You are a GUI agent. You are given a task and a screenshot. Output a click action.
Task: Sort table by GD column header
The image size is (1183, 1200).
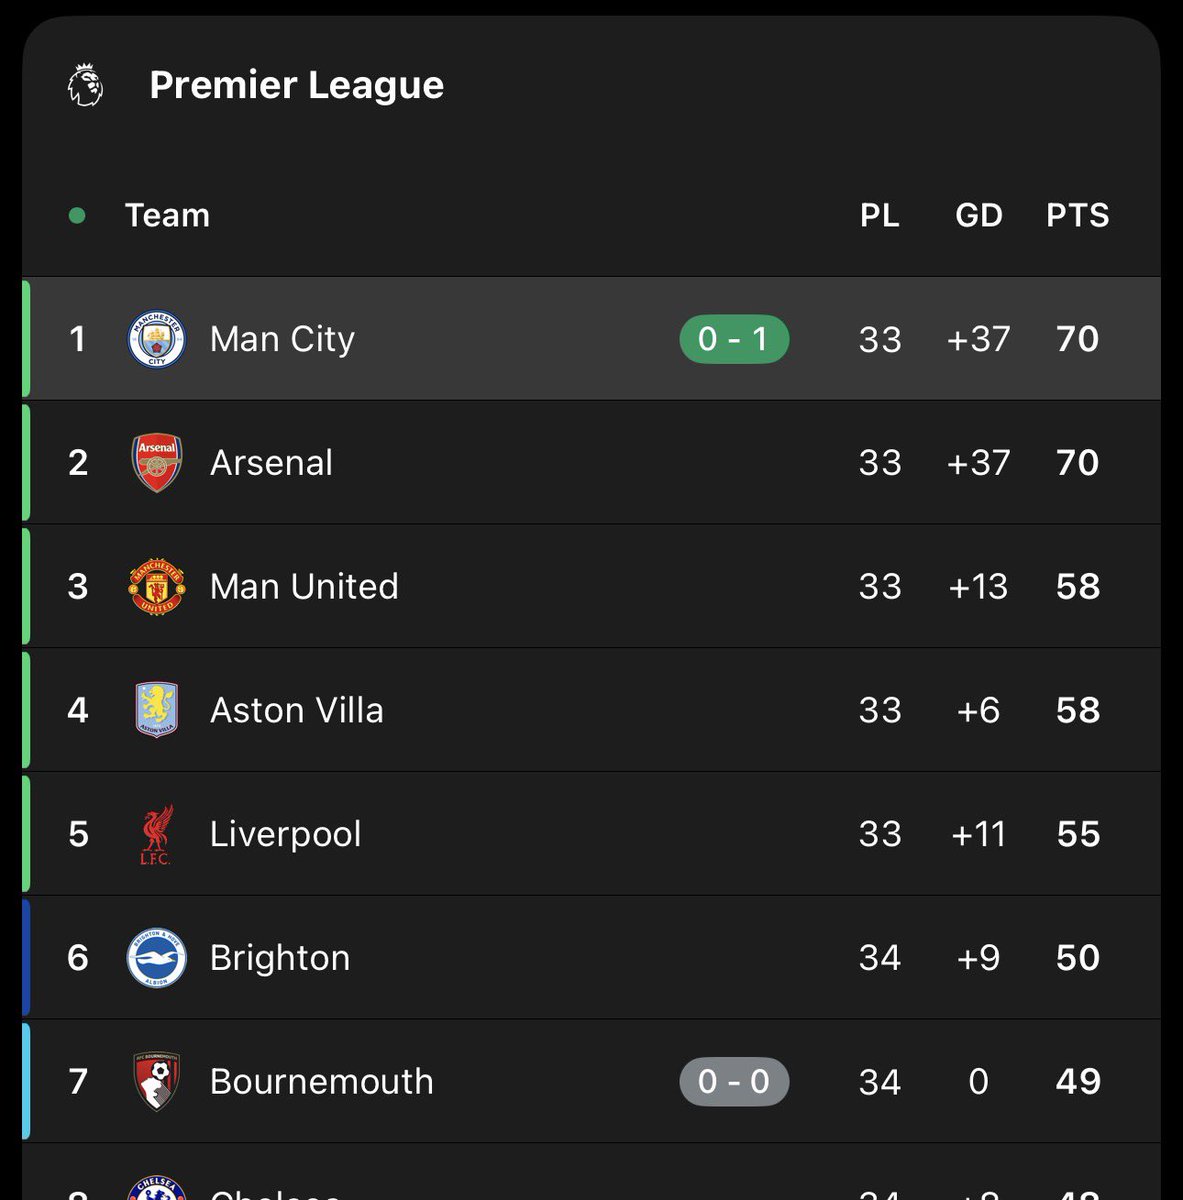978,215
